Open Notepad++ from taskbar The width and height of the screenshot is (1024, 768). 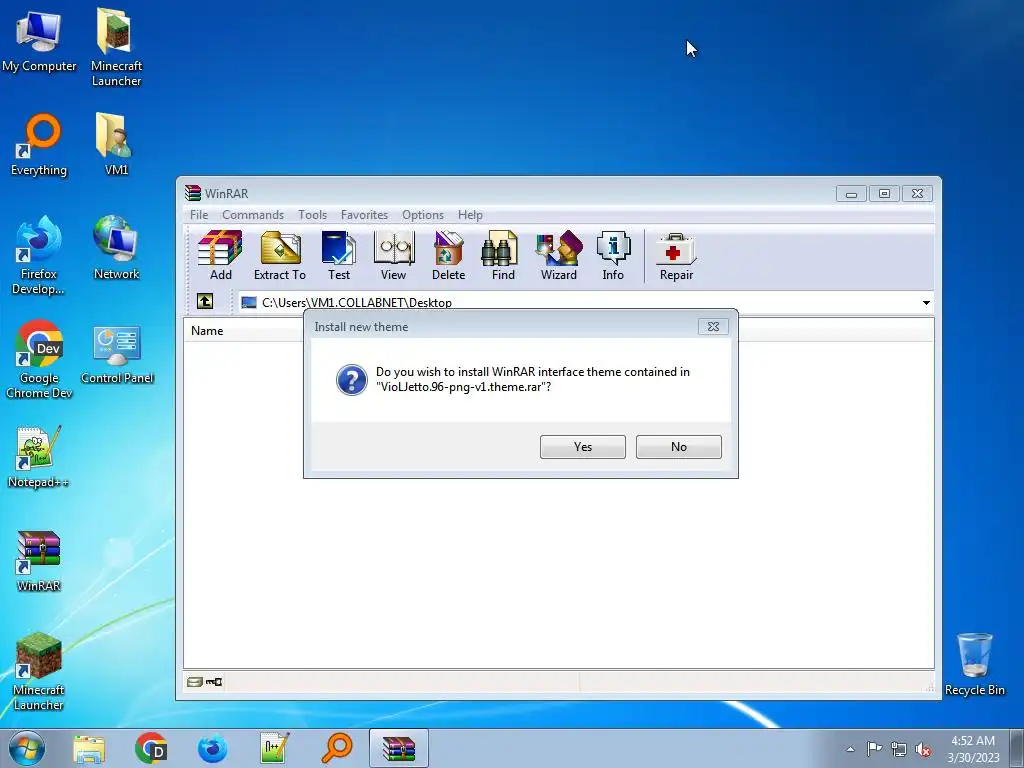coord(274,748)
